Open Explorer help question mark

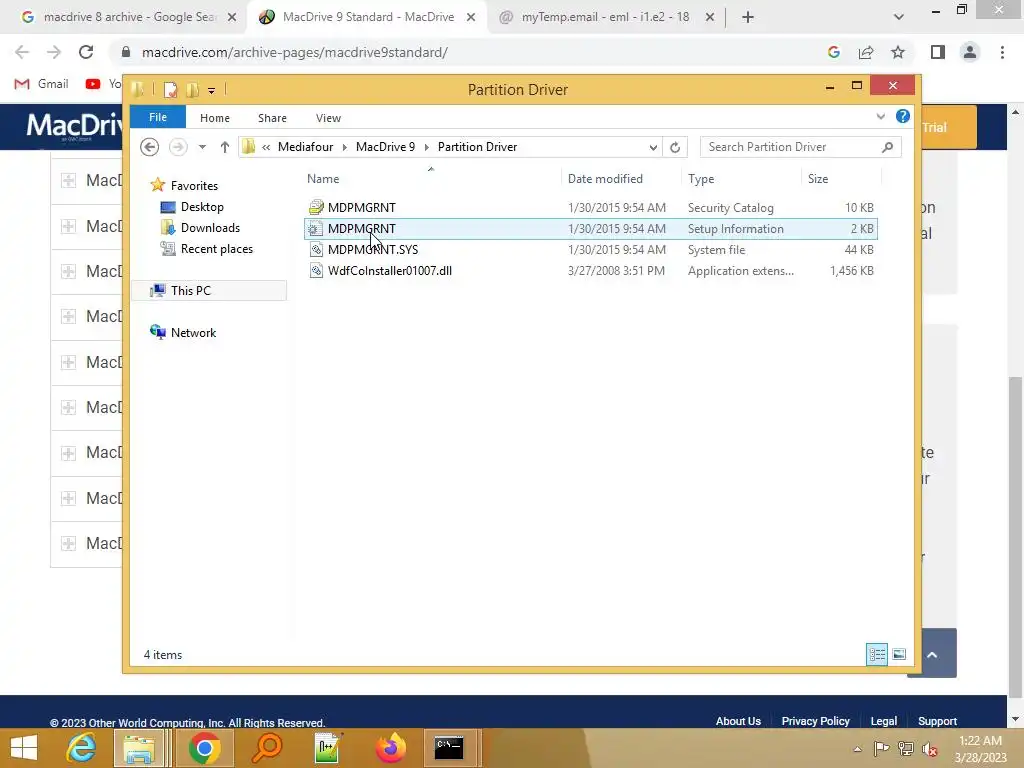point(903,116)
